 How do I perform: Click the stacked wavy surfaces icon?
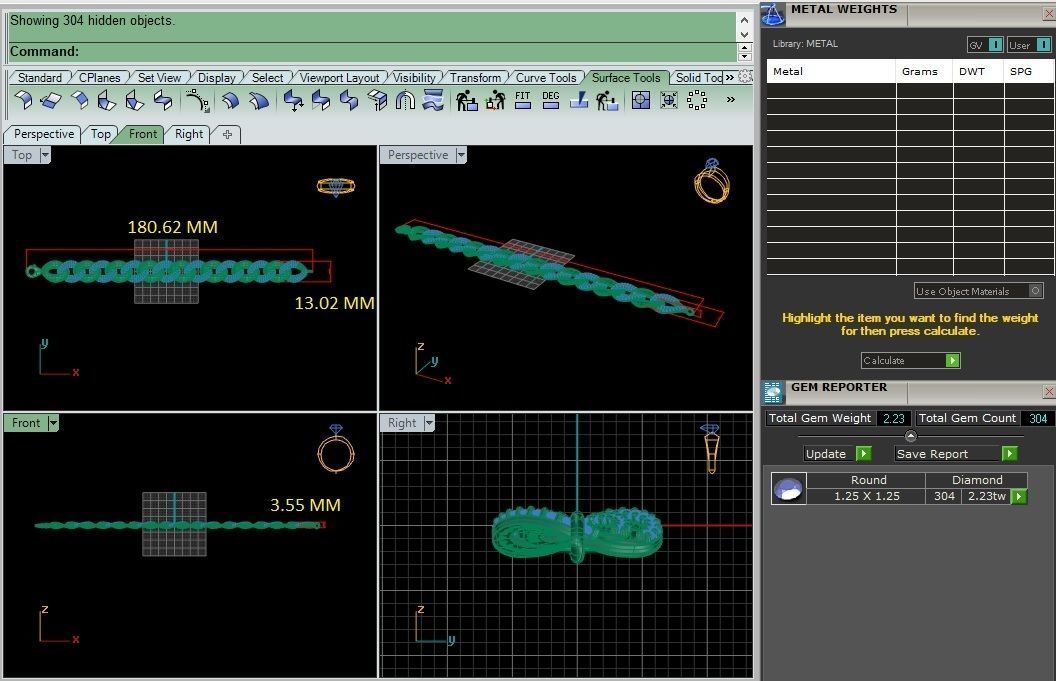pyautogui.click(x=433, y=100)
